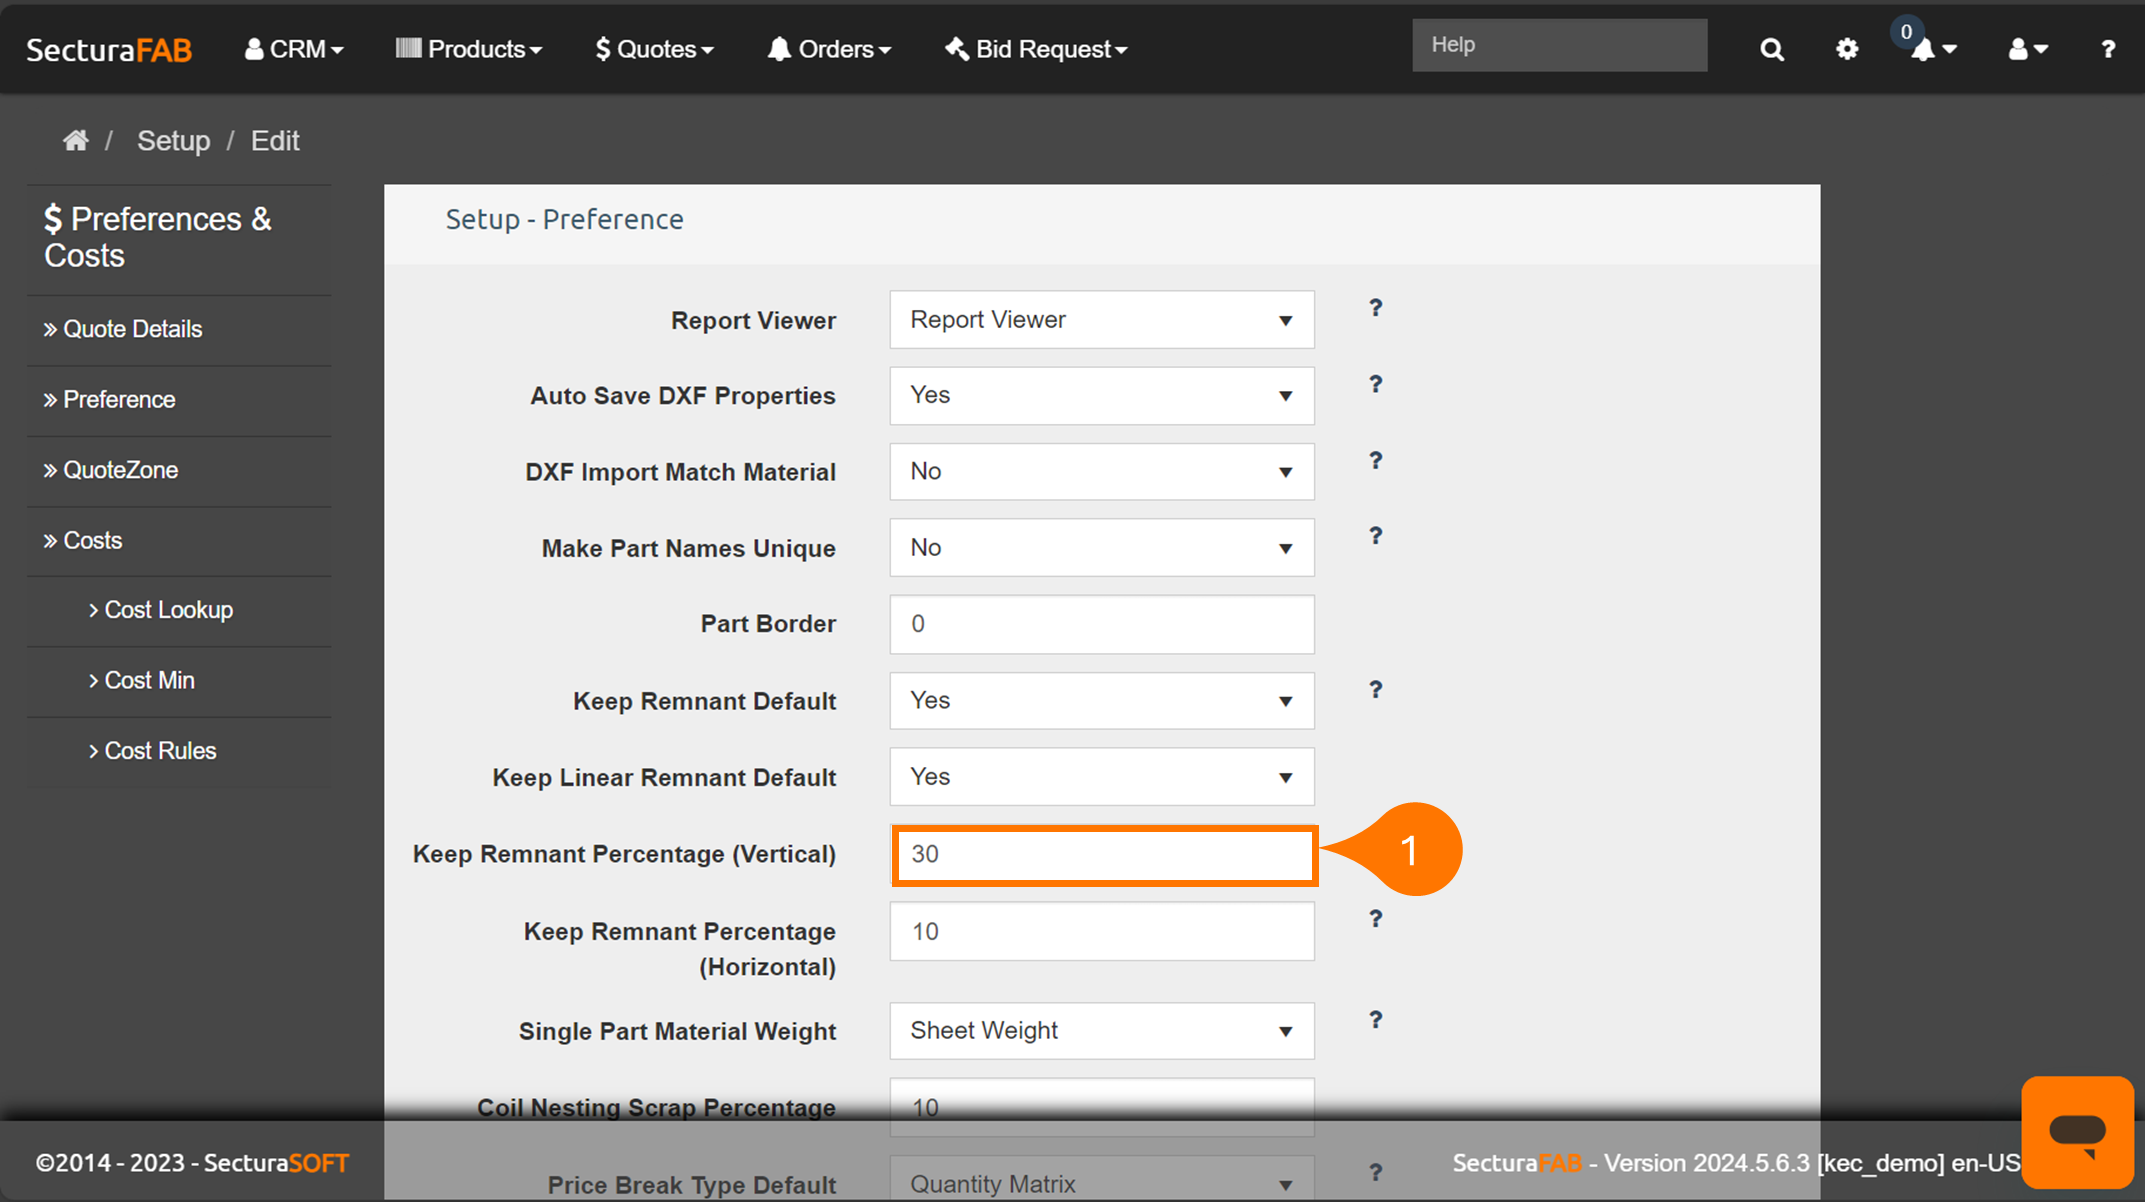Click the home icon in breadcrumb

(x=76, y=141)
